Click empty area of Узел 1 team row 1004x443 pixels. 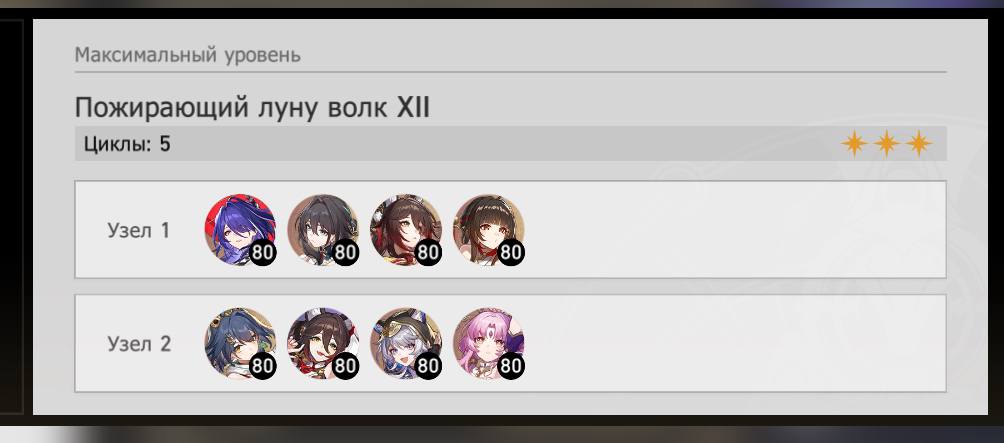coord(730,229)
